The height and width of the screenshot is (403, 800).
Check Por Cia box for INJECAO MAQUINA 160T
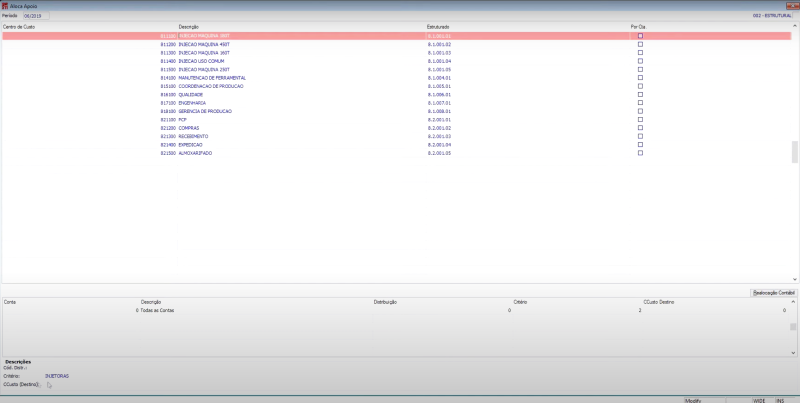click(640, 53)
